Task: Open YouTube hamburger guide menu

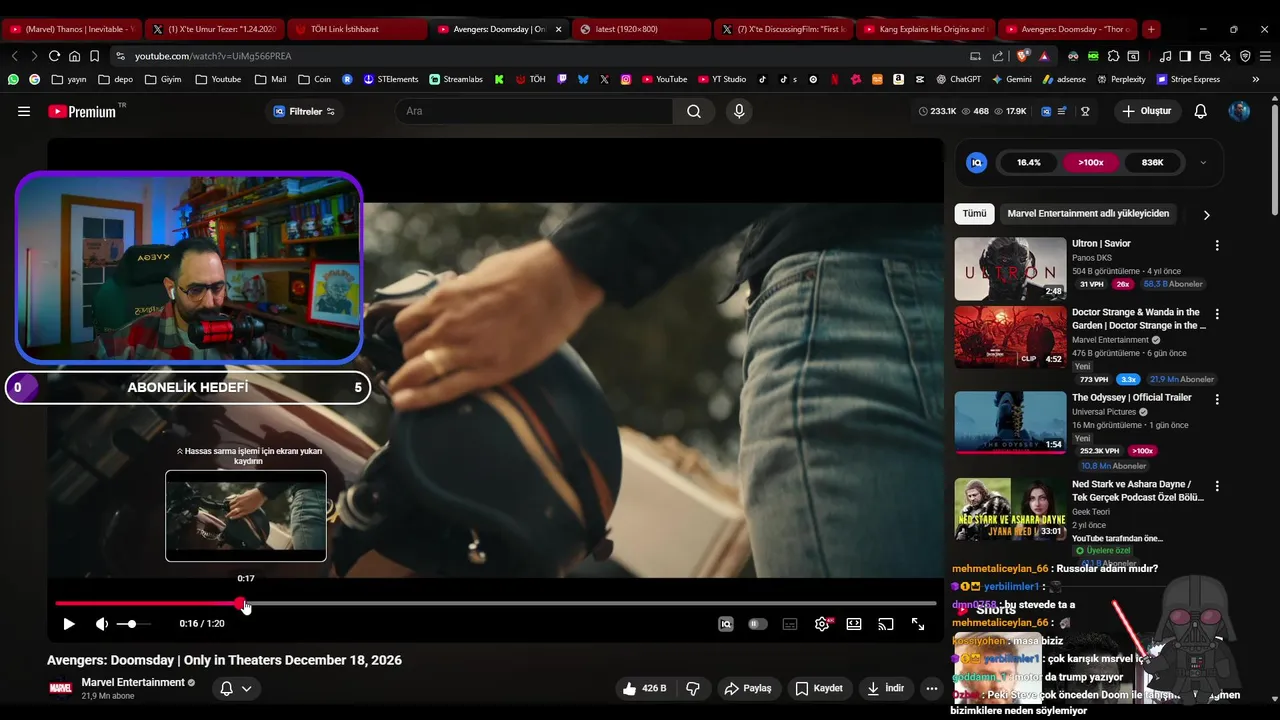Action: pos(24,111)
